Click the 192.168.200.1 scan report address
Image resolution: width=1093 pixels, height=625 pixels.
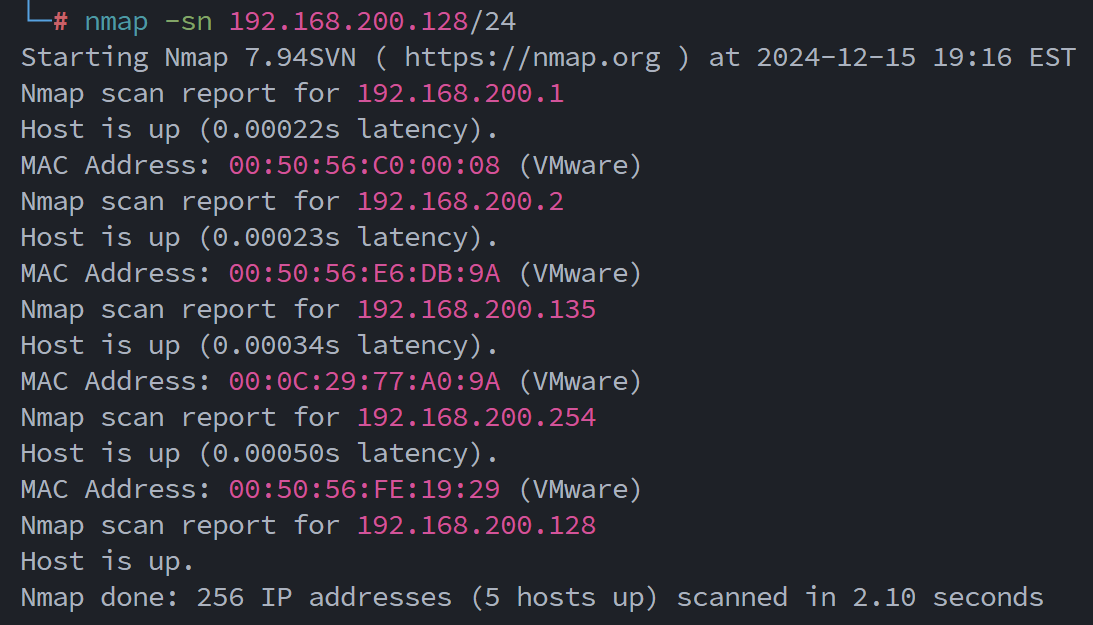coord(460,93)
